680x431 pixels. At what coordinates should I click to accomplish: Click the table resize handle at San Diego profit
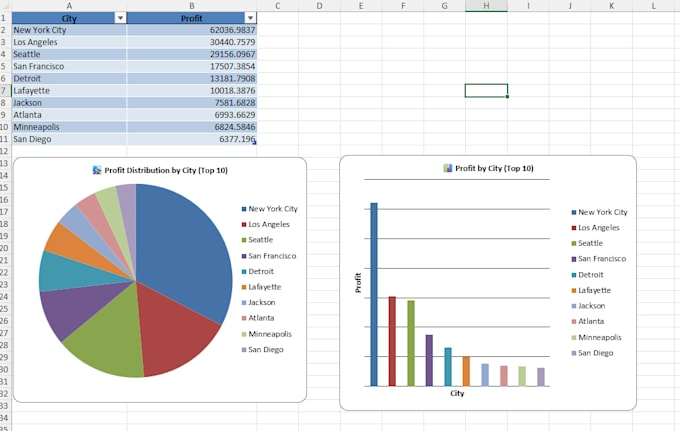(x=255, y=143)
